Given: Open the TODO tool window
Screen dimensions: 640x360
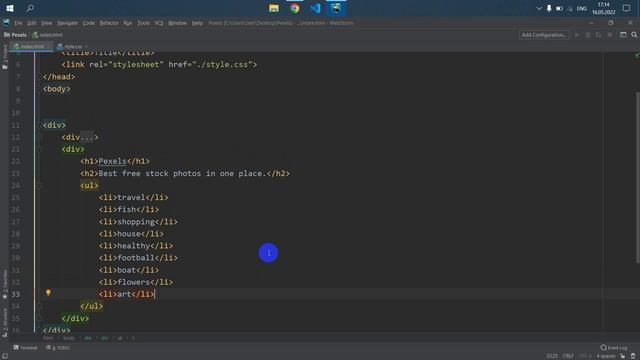Looking at the screenshot, I should click(58, 348).
